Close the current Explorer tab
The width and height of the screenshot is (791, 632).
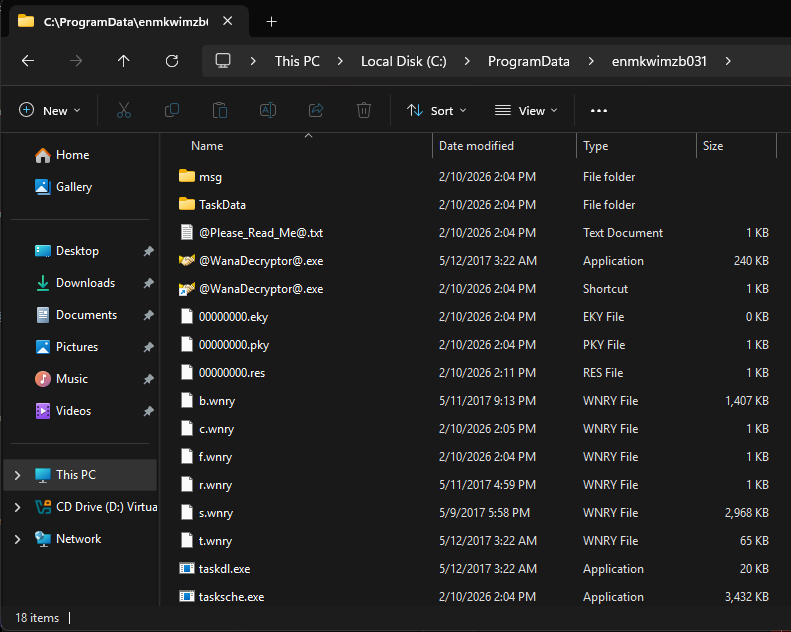(x=228, y=21)
